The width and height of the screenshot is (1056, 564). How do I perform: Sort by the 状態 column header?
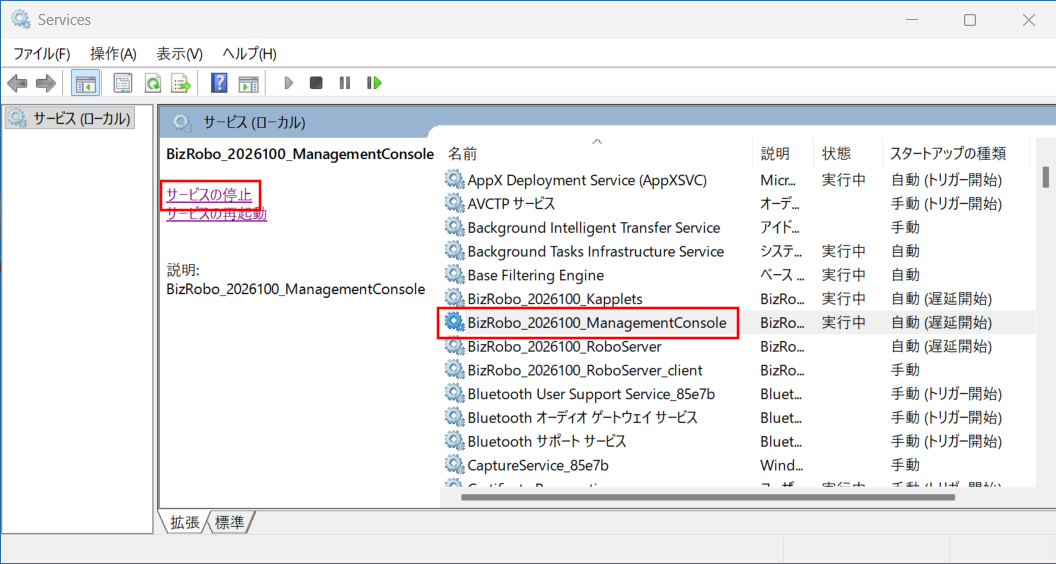[847, 154]
